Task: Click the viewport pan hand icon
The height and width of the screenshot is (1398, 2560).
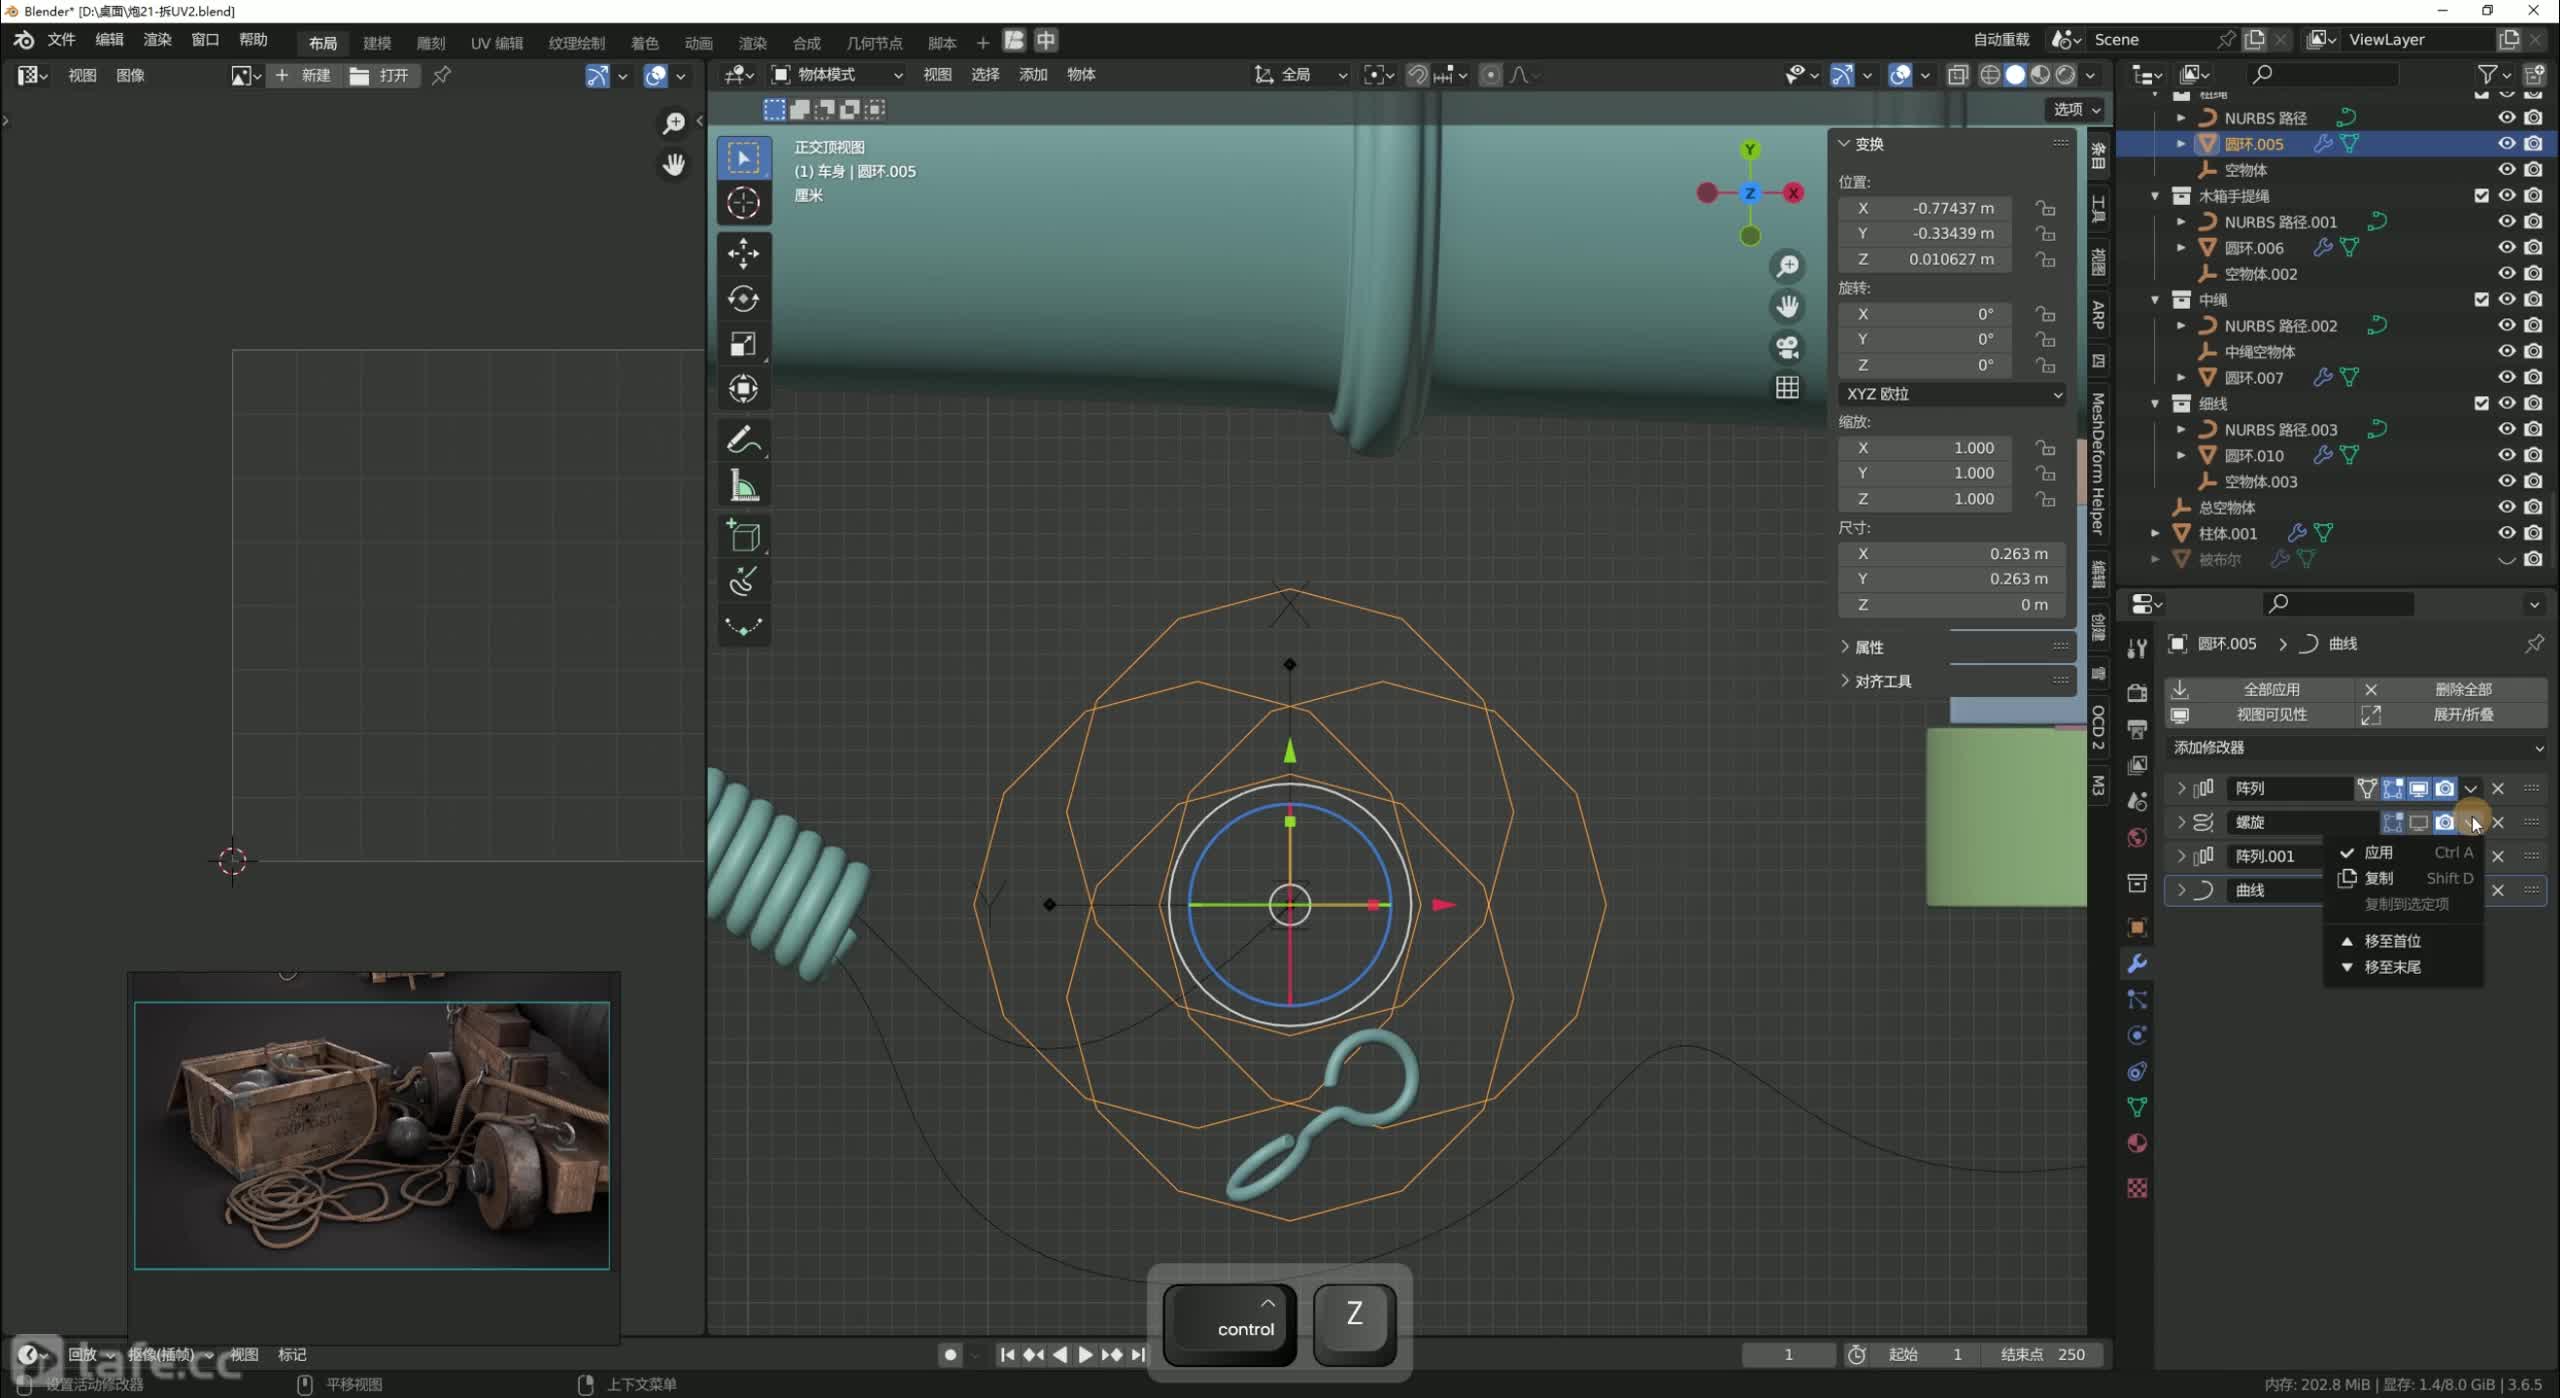Action: (x=1787, y=306)
